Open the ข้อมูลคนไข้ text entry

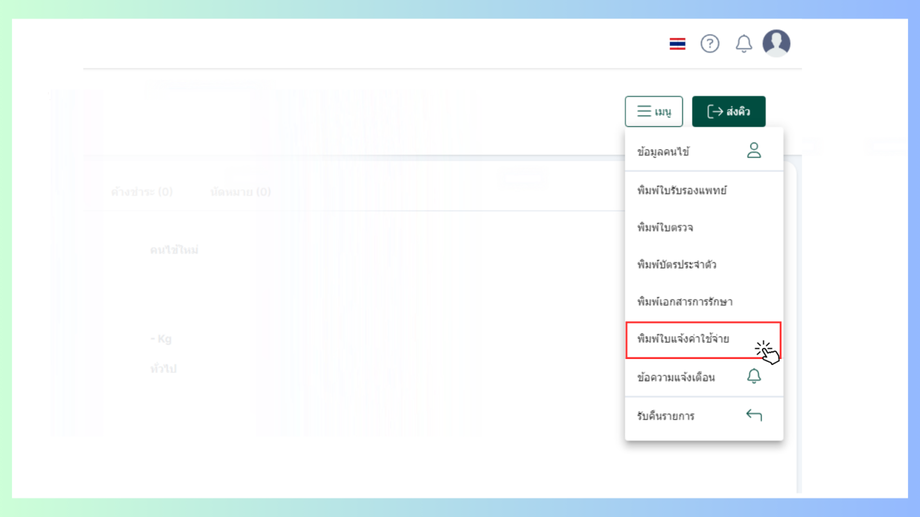(x=663, y=152)
